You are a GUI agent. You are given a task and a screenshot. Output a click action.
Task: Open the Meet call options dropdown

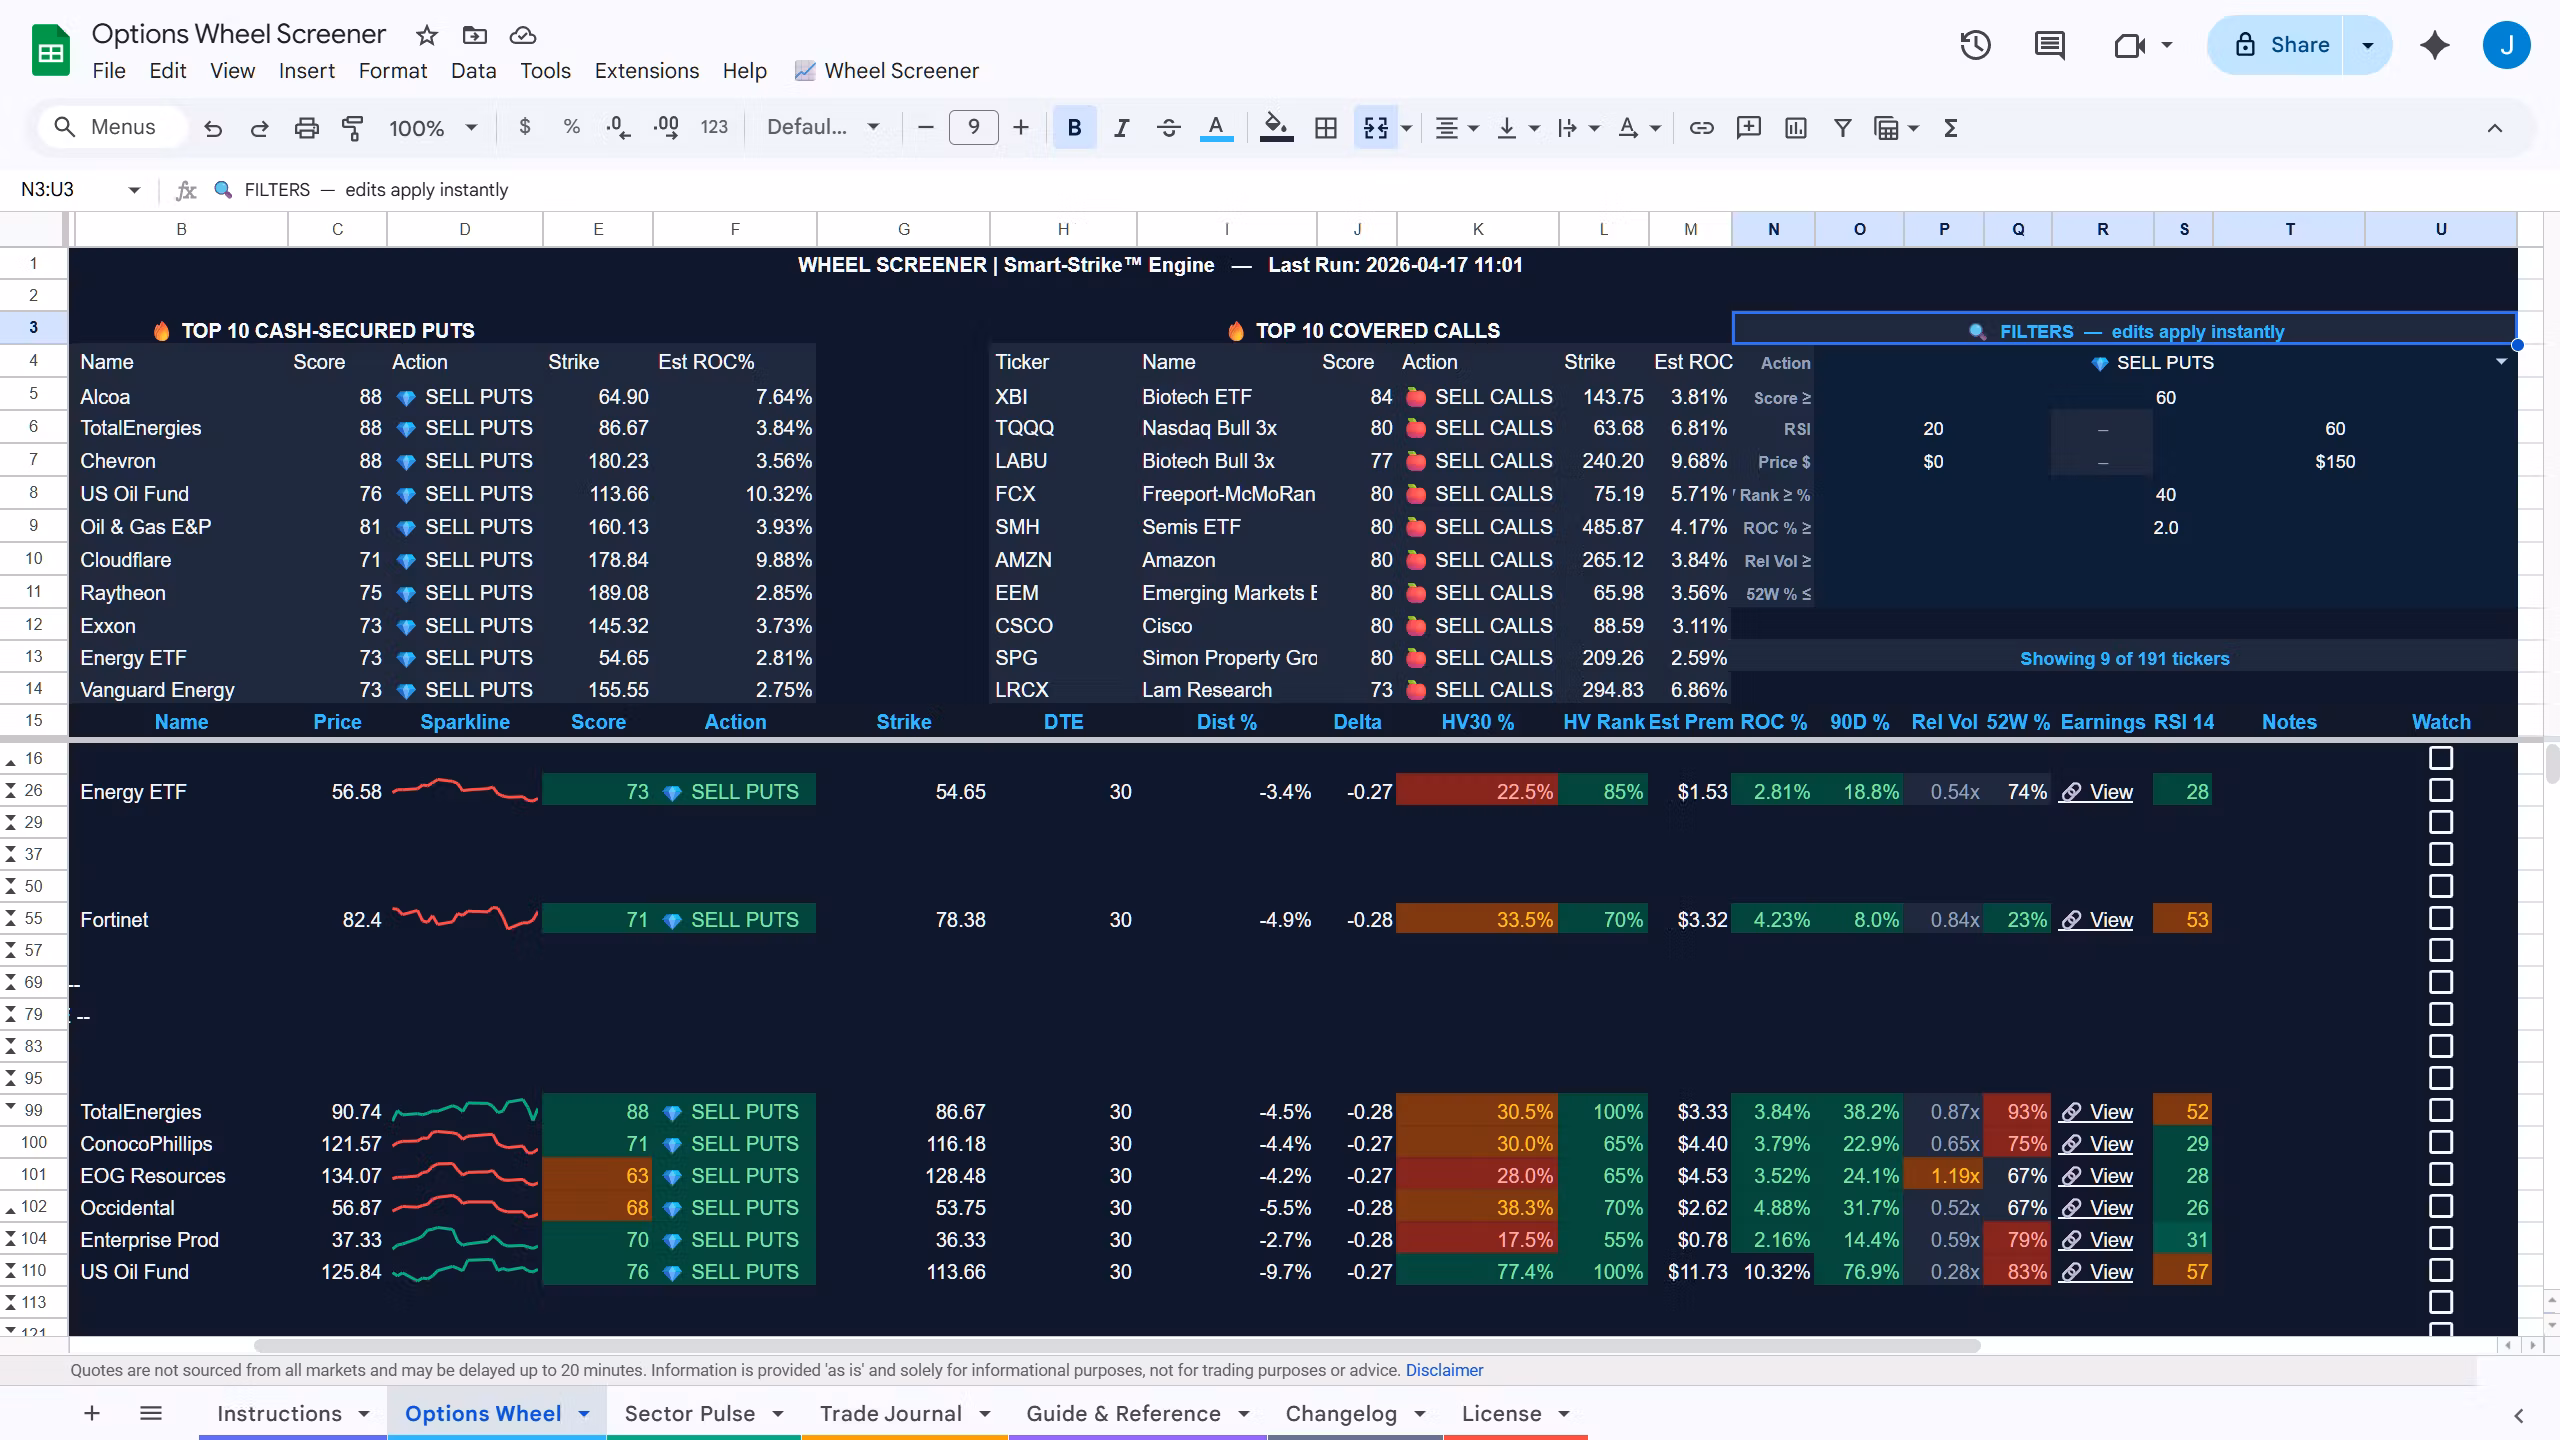(2166, 45)
